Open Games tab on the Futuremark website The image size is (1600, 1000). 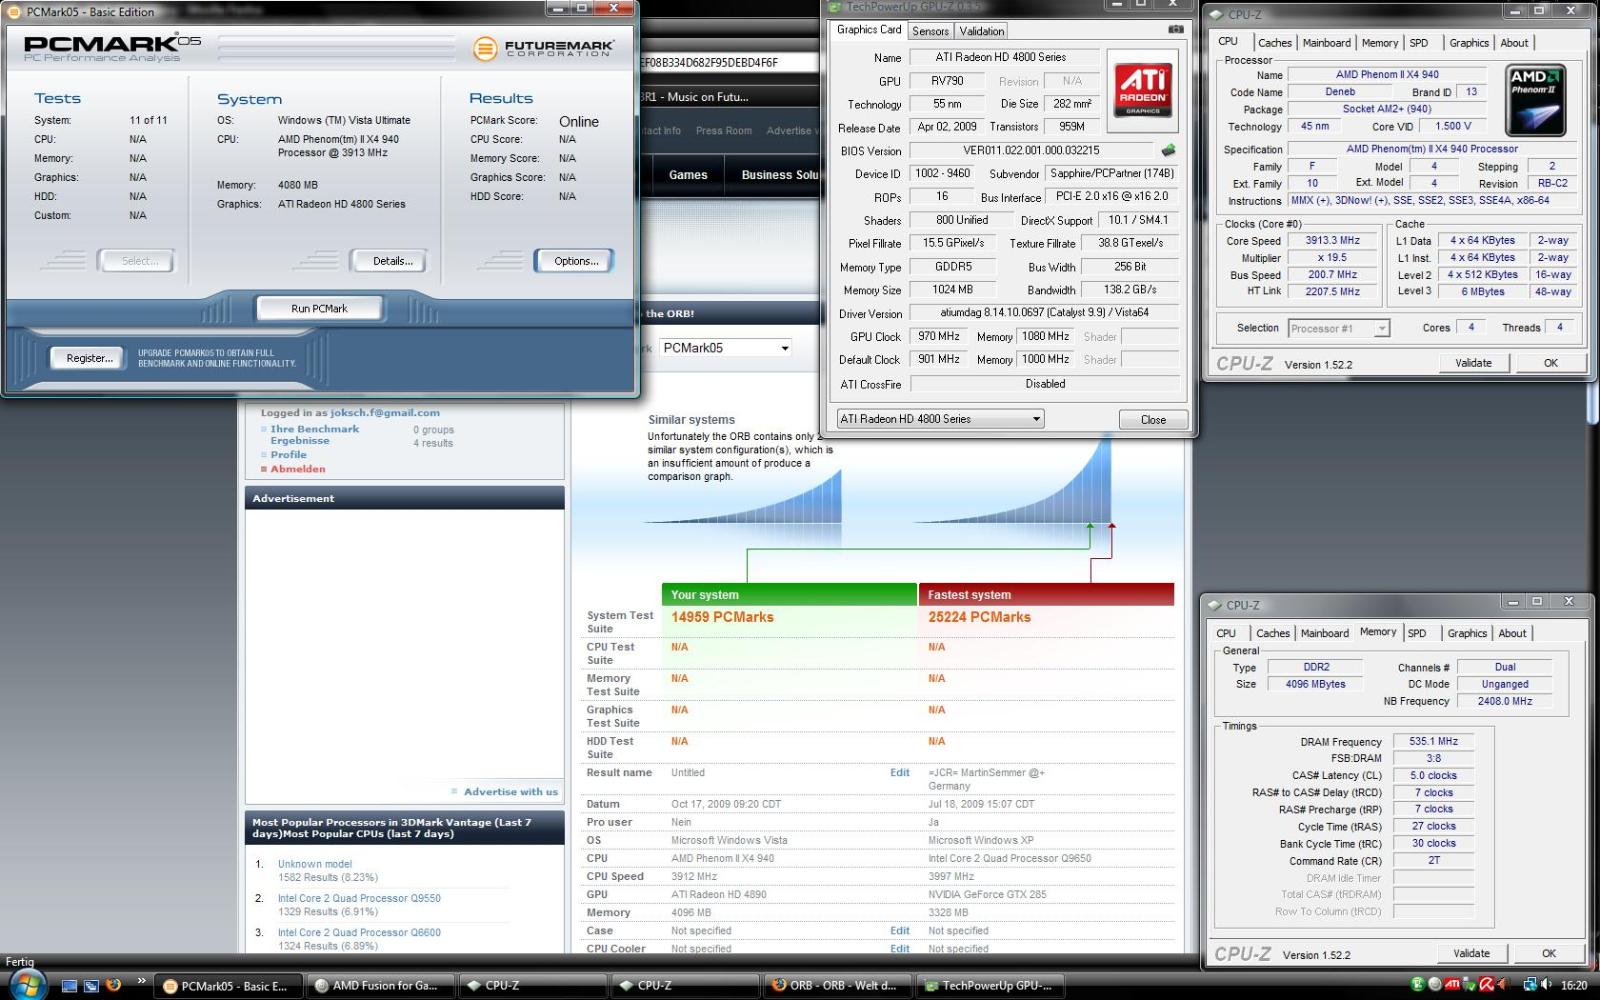point(687,175)
